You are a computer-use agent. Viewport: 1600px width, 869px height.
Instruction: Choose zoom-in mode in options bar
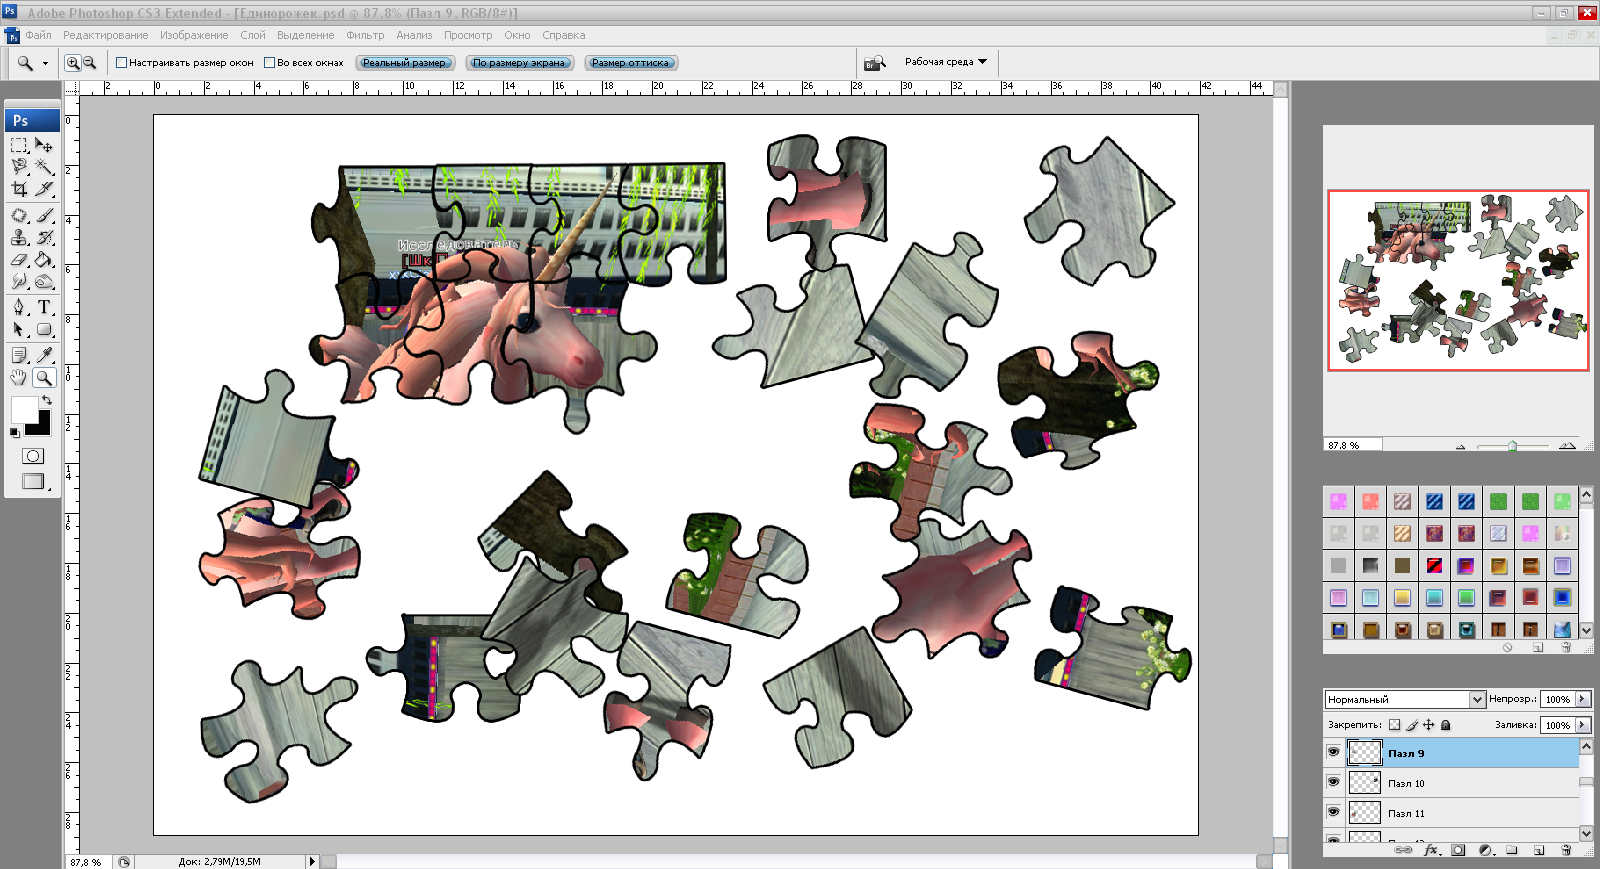coord(73,62)
